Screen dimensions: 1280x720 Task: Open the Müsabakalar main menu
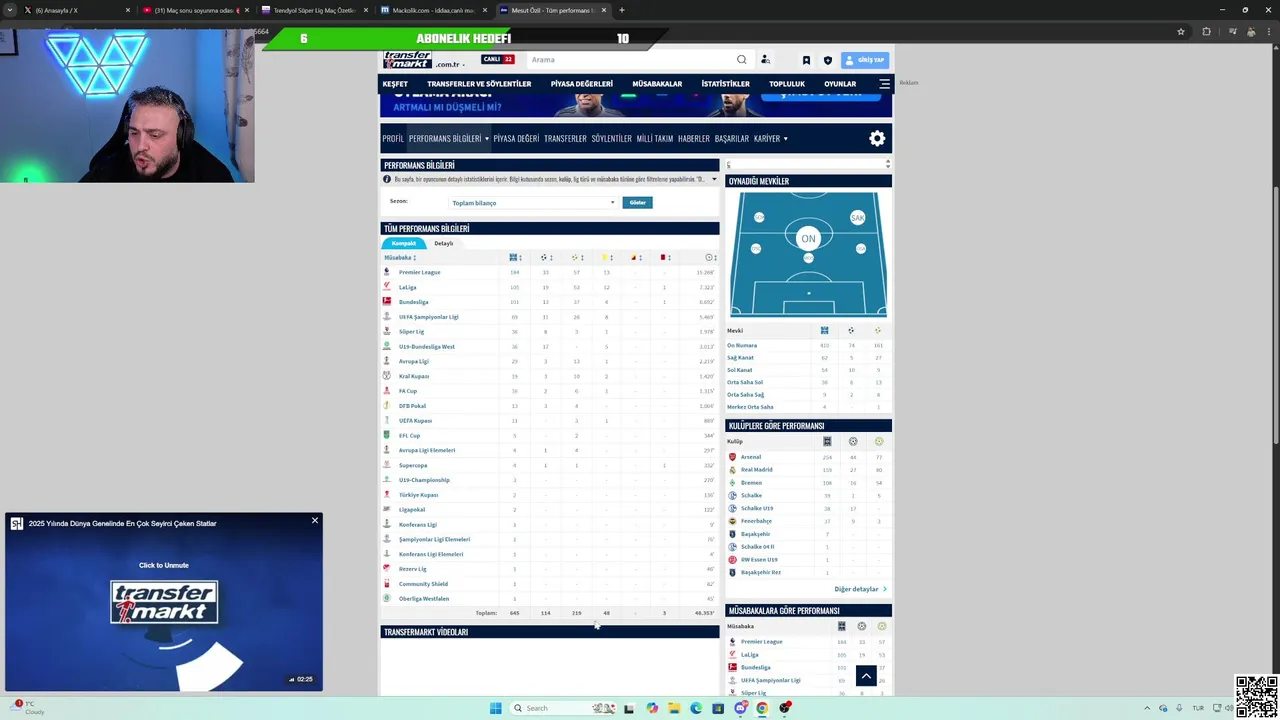tap(657, 84)
